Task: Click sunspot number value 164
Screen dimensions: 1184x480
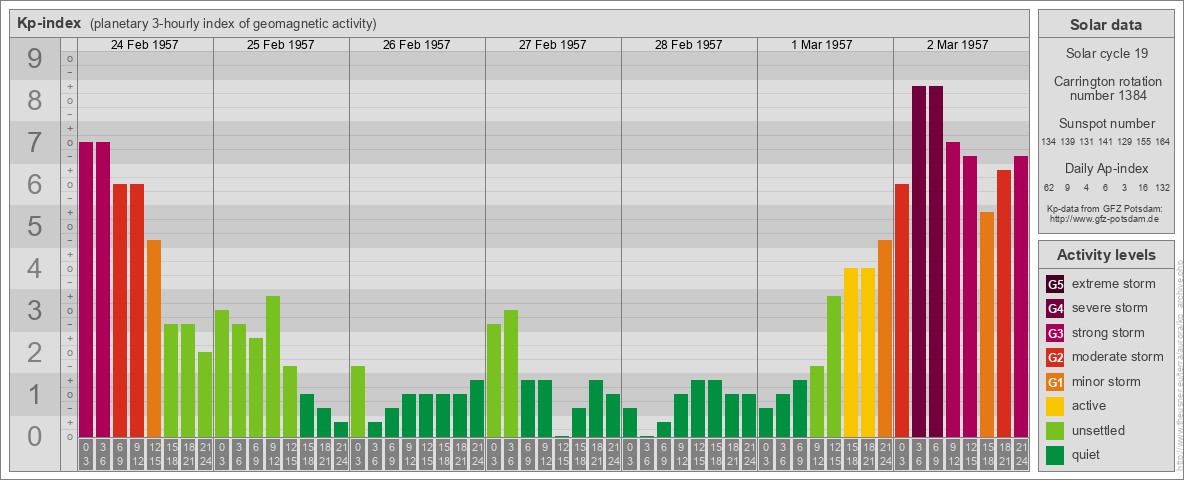Action: (x=1163, y=142)
